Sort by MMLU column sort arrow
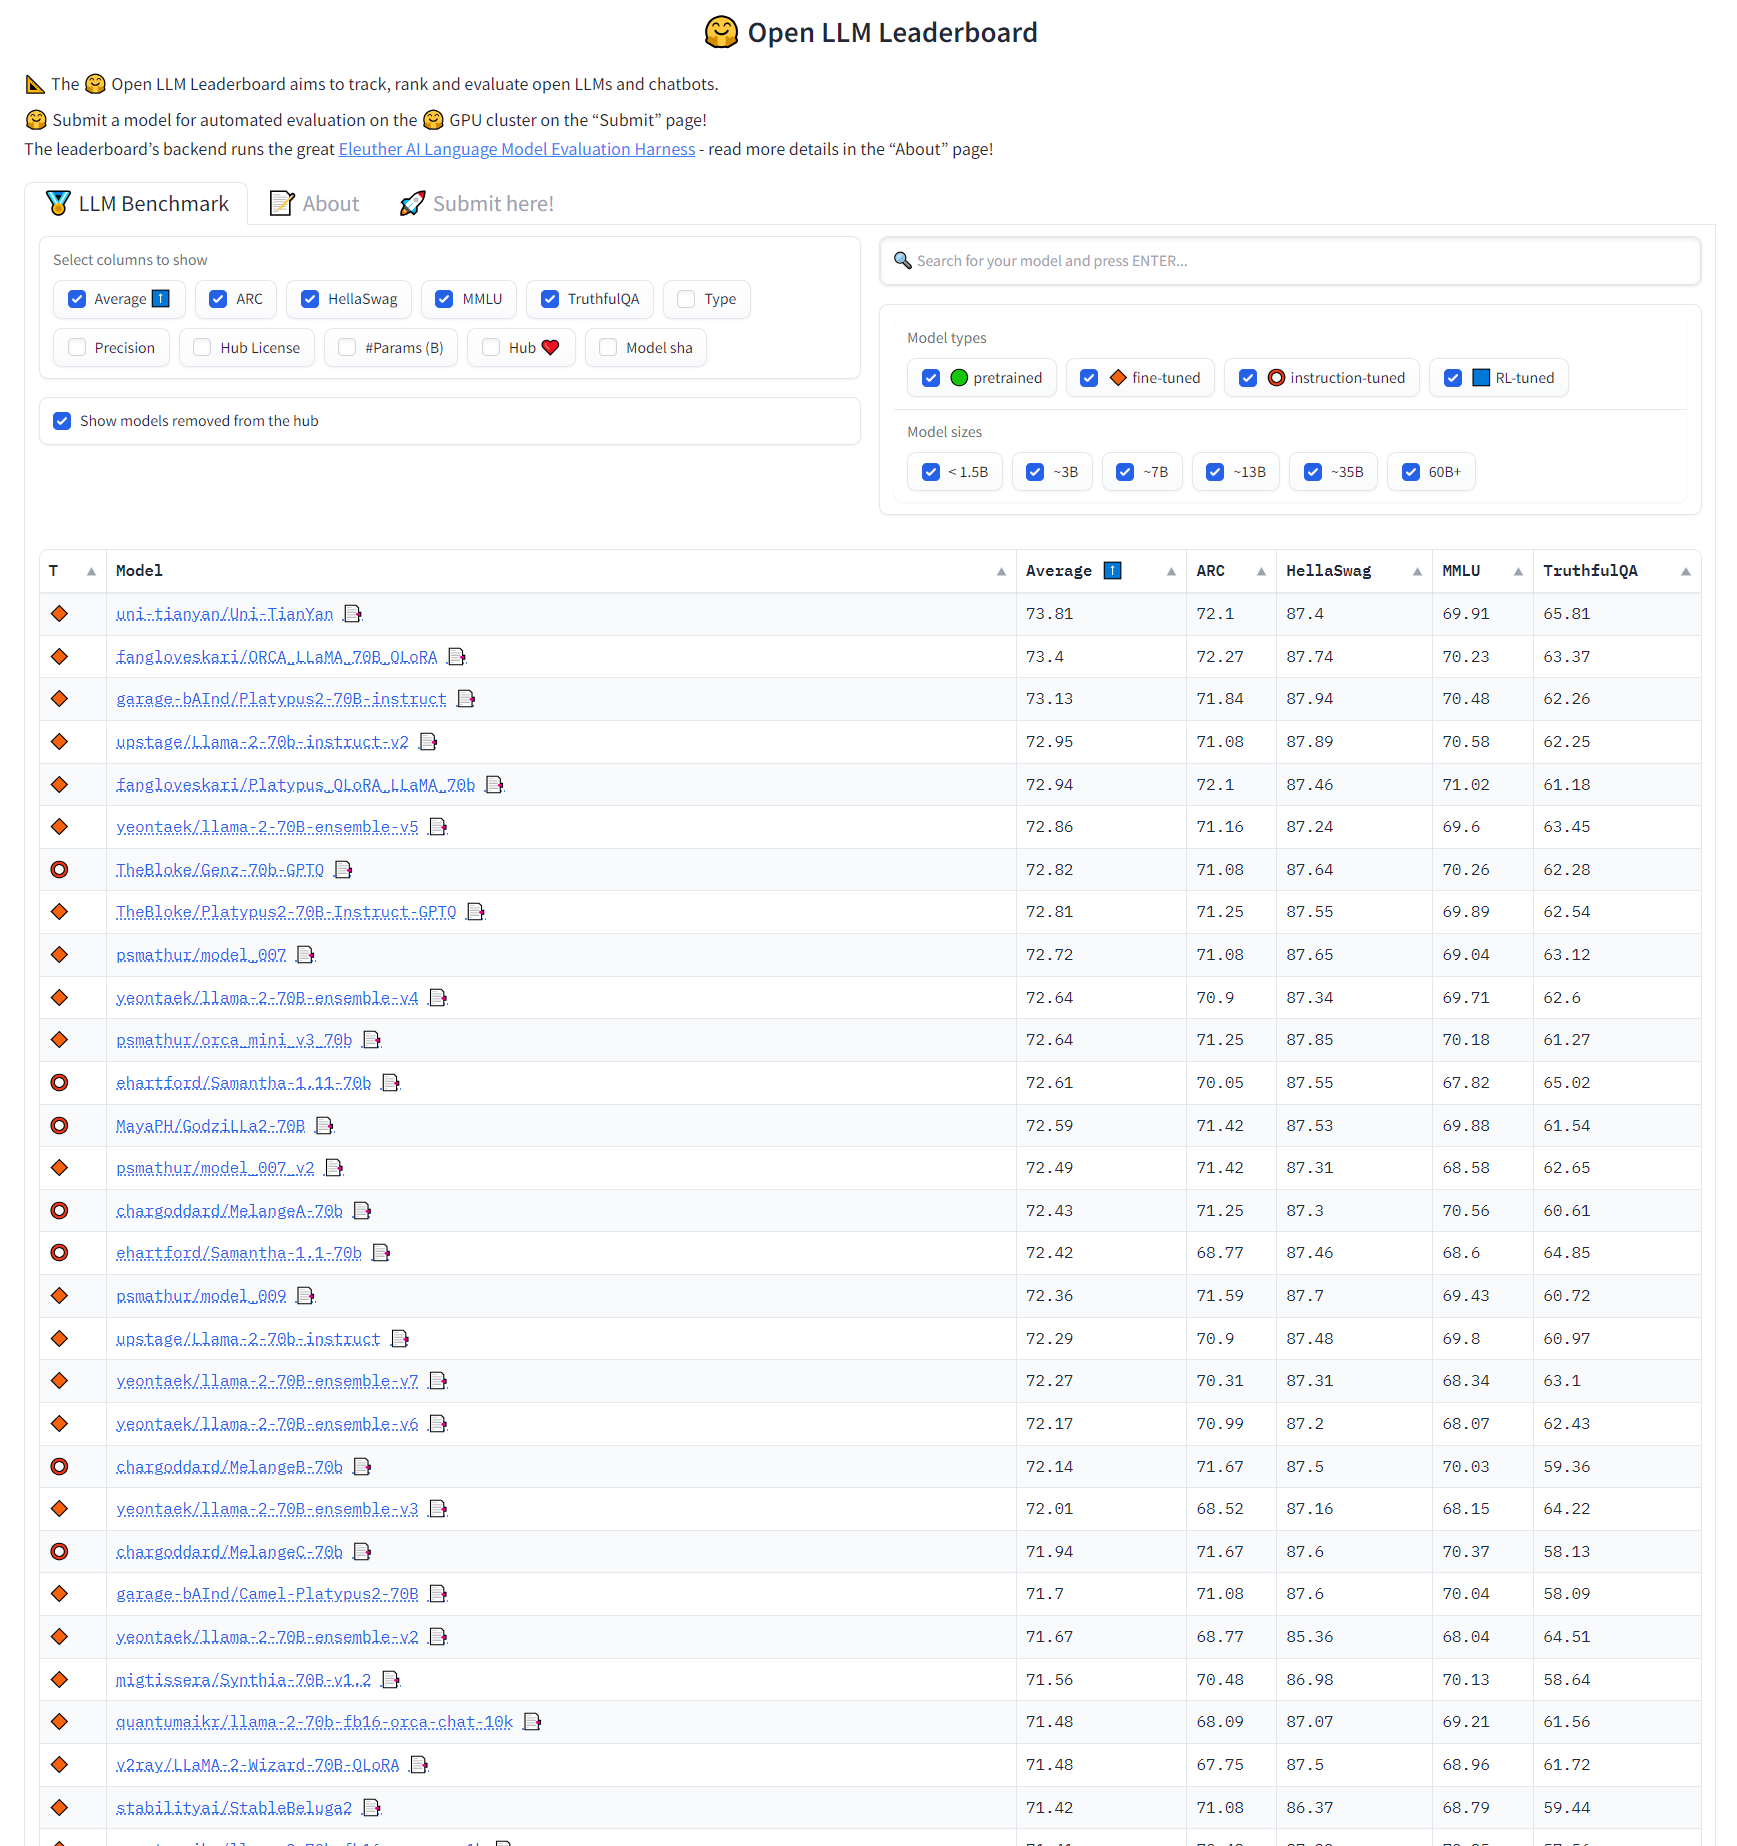The width and height of the screenshot is (1737, 1846). (x=1517, y=571)
